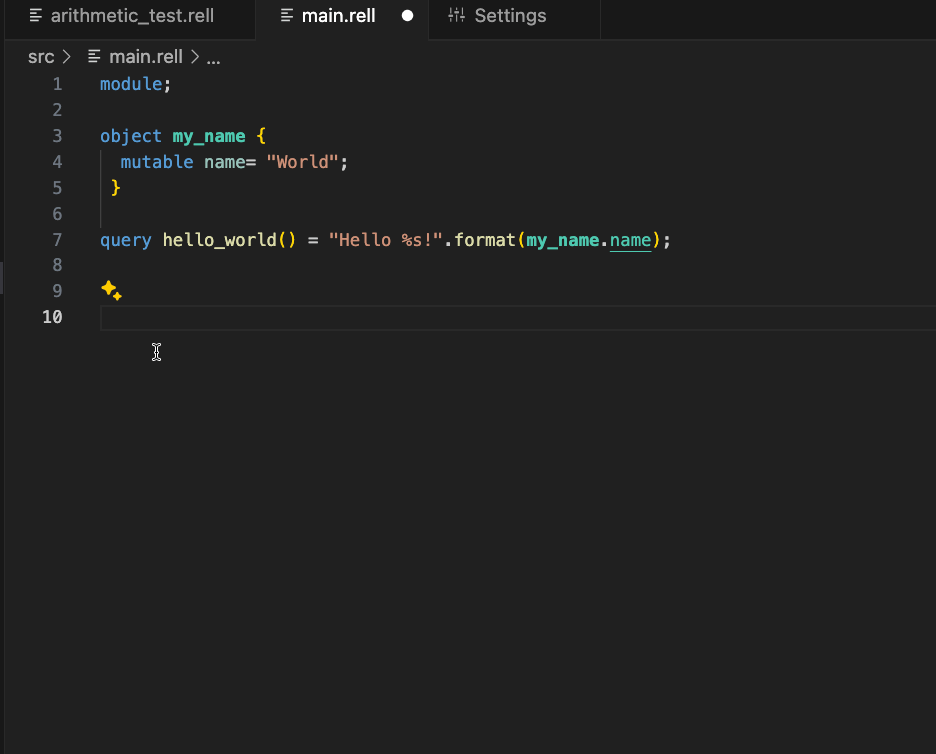This screenshot has width=936, height=754.
Task: Click the closing brace on line 5
Action: coord(116,188)
